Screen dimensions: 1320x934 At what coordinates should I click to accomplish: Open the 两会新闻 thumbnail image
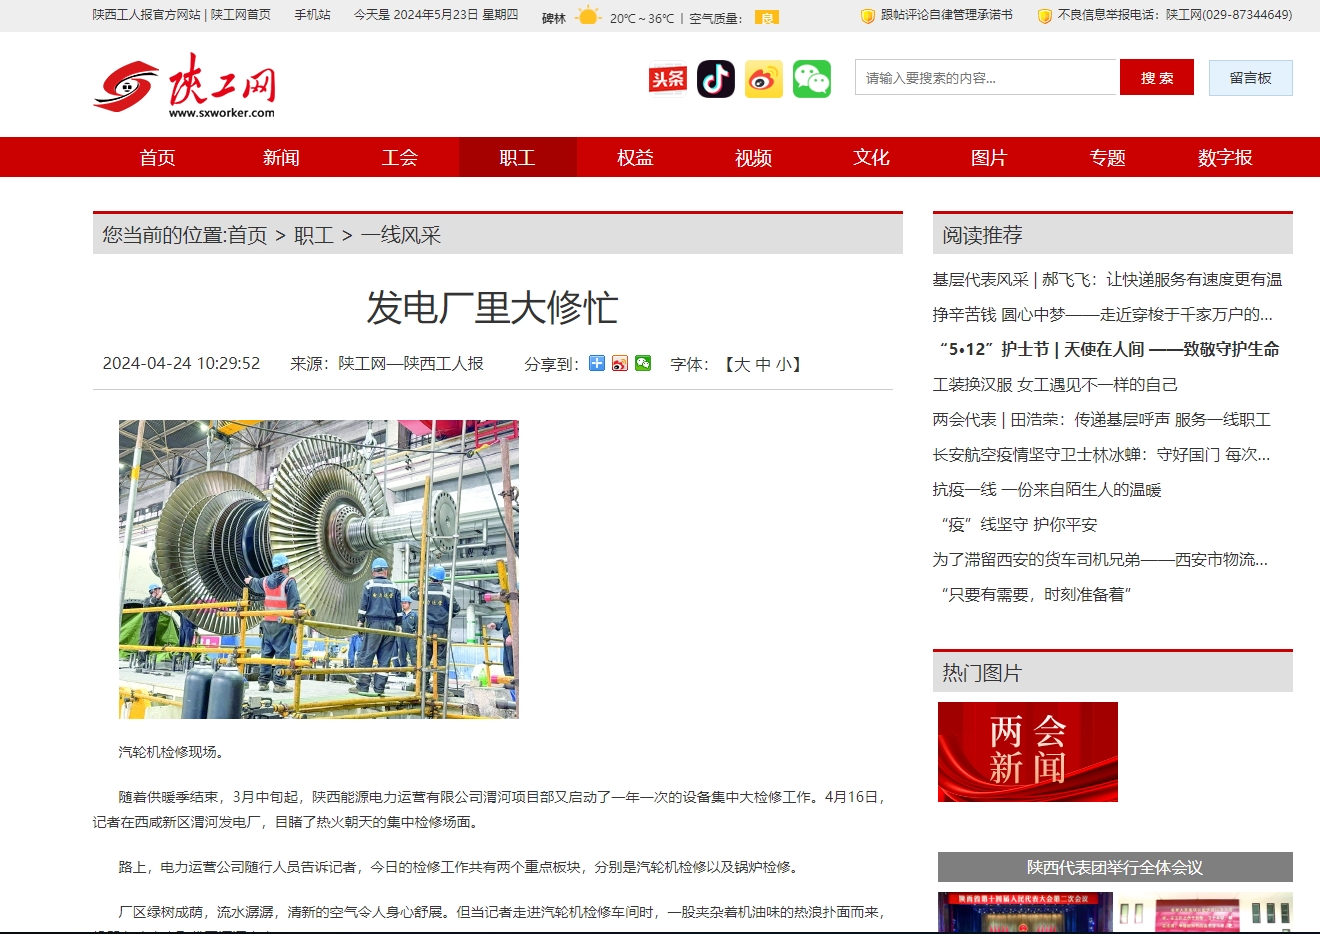pos(1028,752)
